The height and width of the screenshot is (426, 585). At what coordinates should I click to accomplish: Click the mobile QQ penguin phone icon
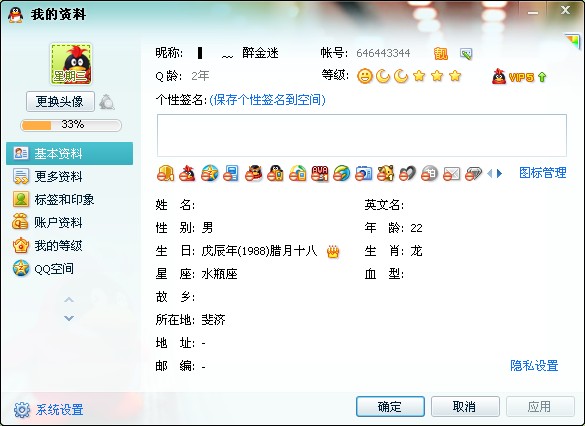click(x=275, y=173)
